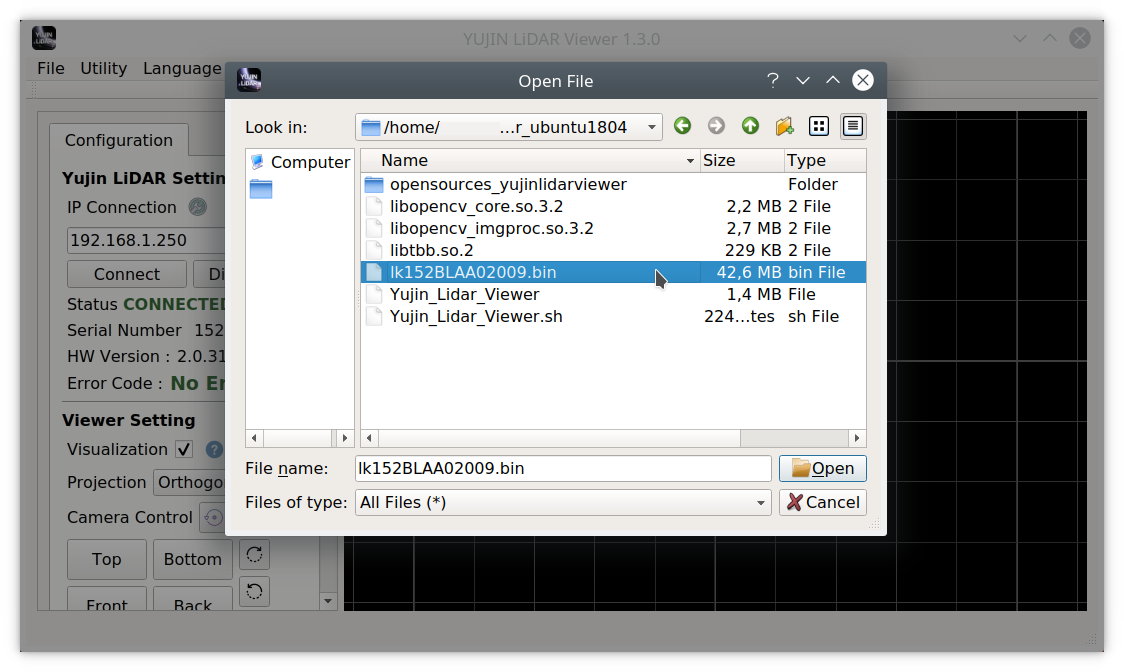Click the Cancel button
Screen dimensions: 1124x672
tap(822, 502)
